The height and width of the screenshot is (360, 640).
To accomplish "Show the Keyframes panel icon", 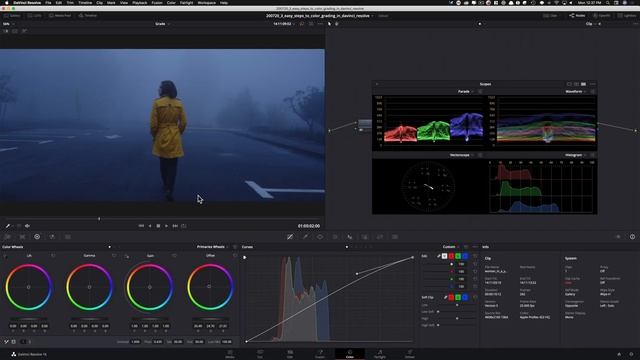I will coord(618,237).
